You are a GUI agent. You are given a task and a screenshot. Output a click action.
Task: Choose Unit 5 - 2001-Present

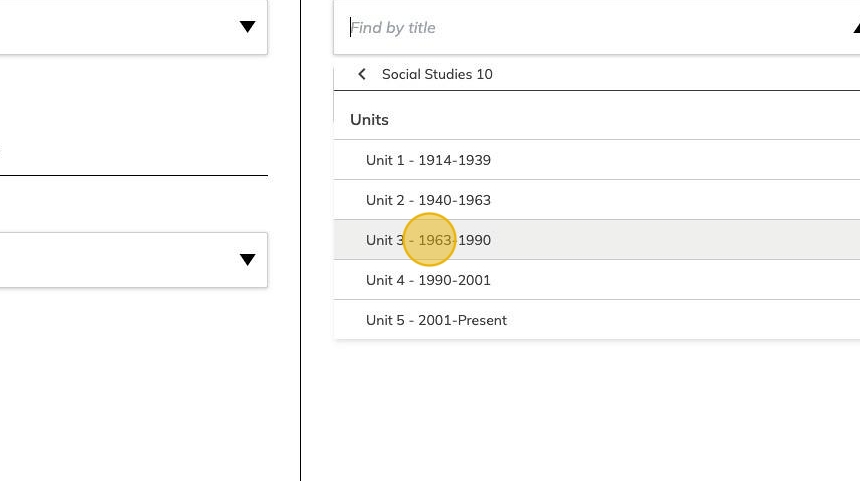436,320
